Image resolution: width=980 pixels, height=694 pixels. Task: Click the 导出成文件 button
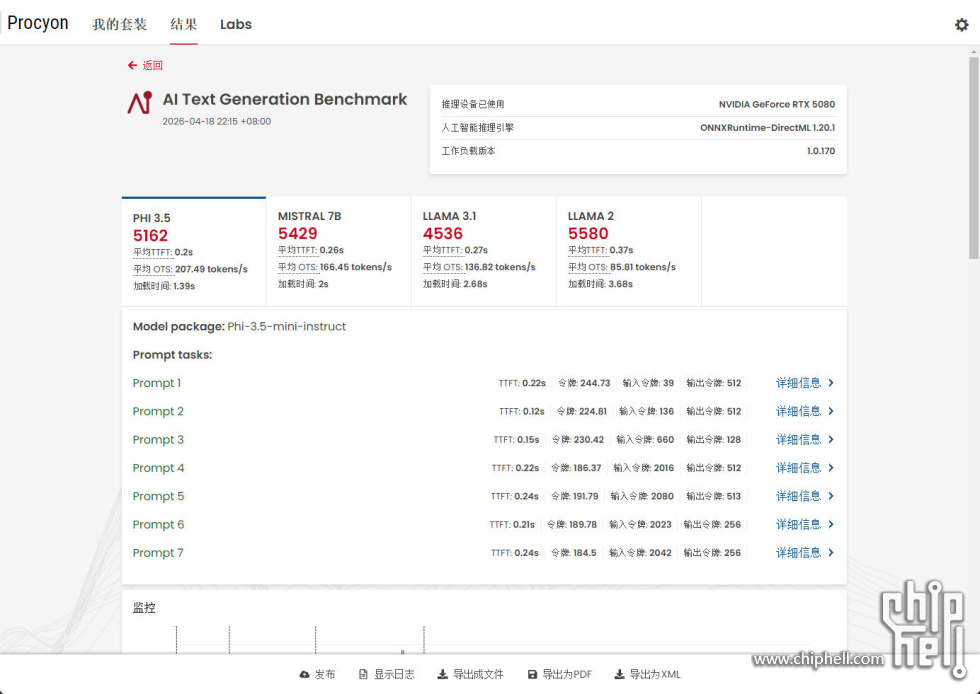pyautogui.click(x=470, y=674)
